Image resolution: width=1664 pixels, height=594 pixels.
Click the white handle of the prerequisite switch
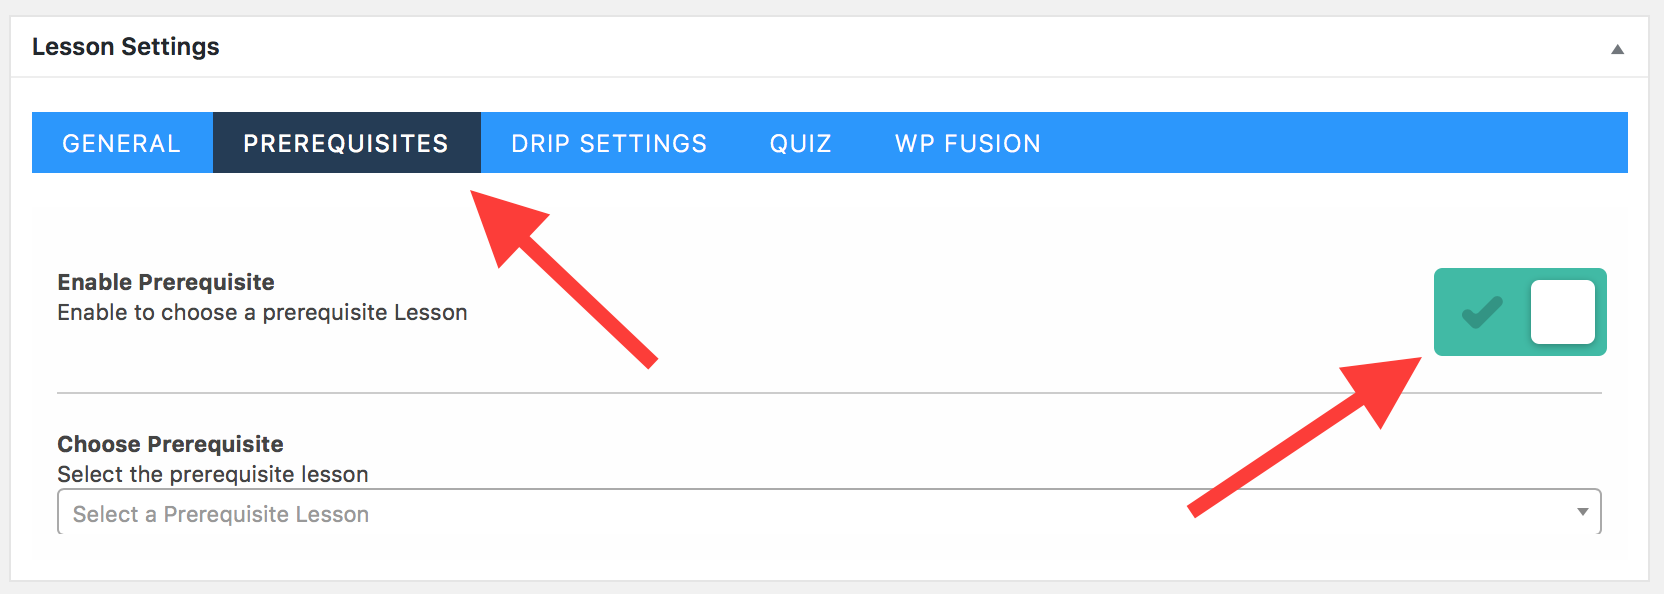pos(1562,312)
